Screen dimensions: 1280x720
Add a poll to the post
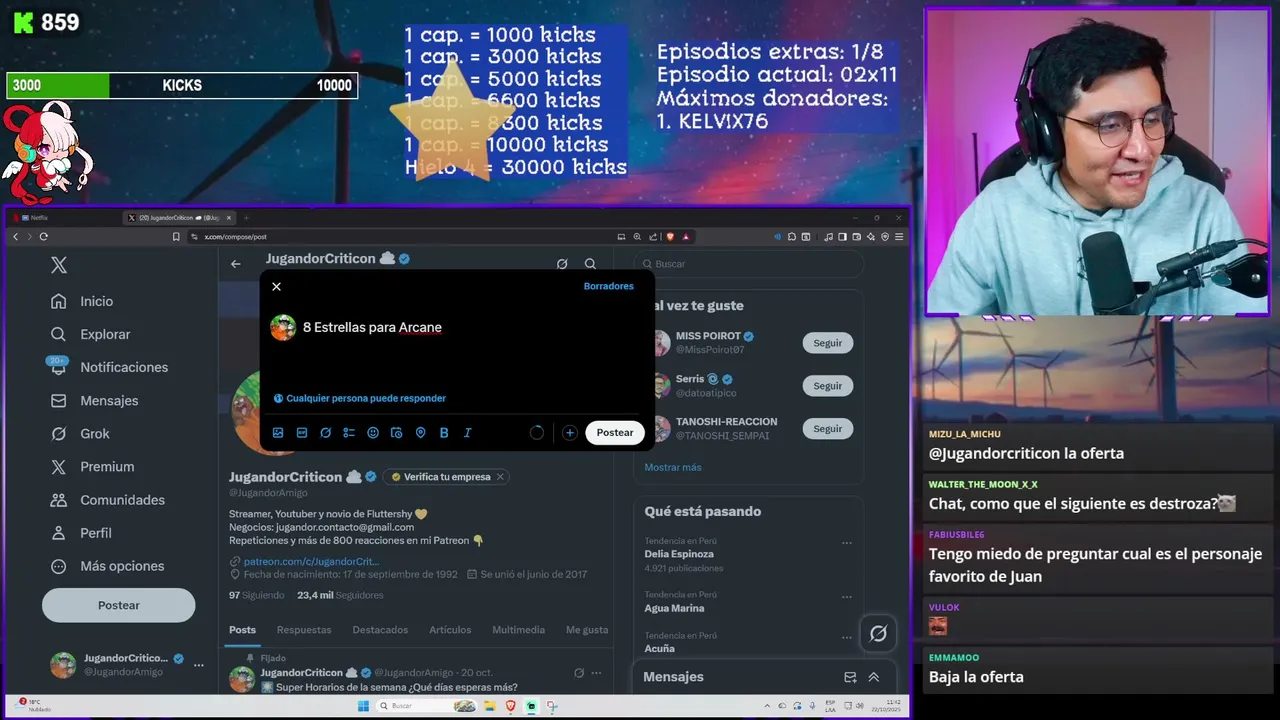pyautogui.click(x=349, y=433)
